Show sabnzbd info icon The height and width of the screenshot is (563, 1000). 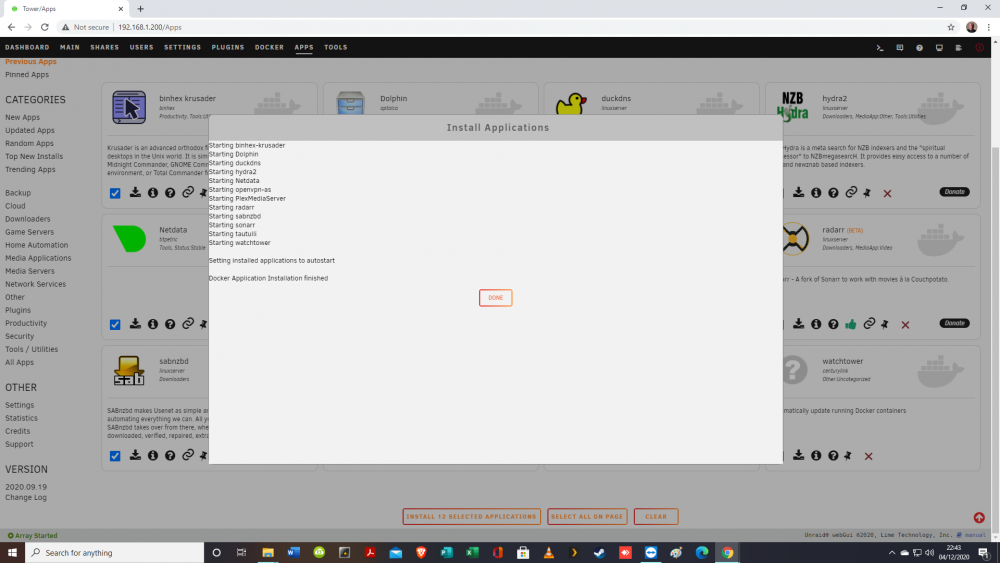(153, 455)
